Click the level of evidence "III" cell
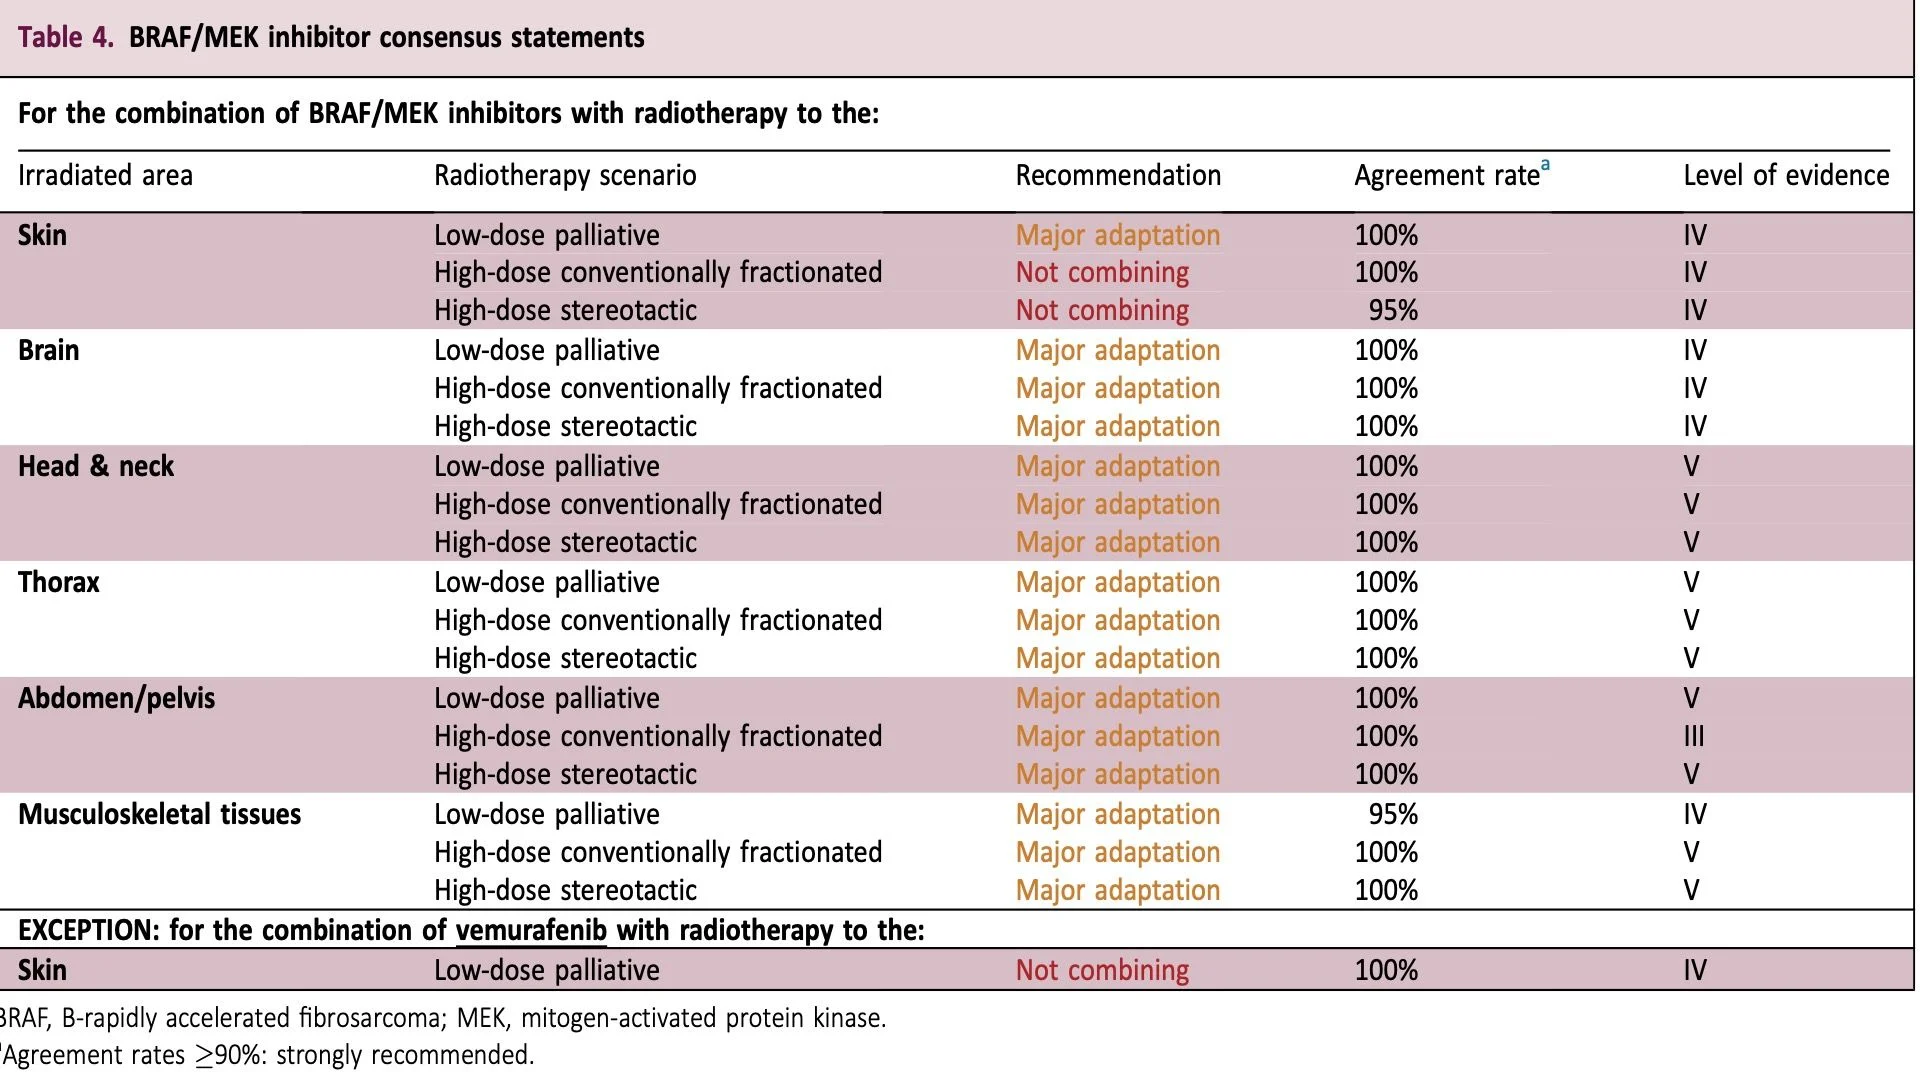Viewport: 1920px width, 1080px height. (1693, 737)
